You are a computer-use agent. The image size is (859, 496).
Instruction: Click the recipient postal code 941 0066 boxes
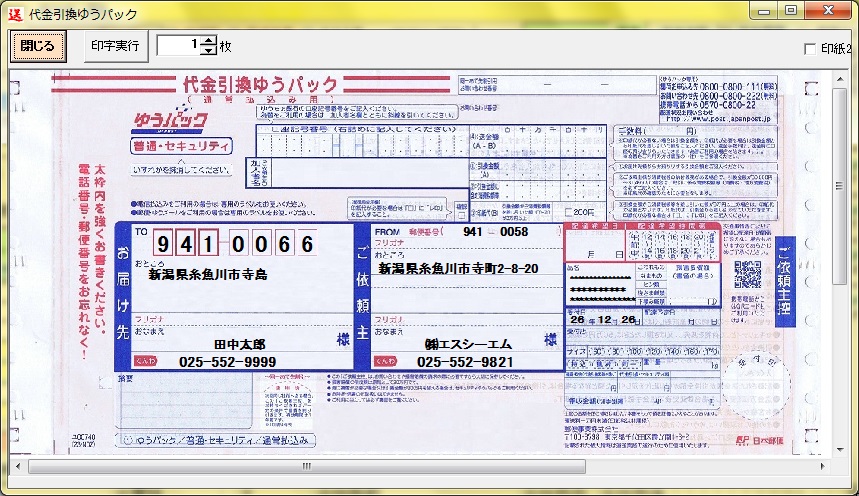pyautogui.click(x=235, y=243)
